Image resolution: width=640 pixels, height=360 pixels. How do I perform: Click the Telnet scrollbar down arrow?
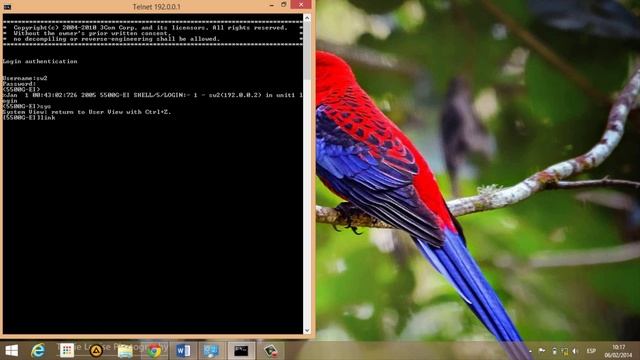(307, 330)
